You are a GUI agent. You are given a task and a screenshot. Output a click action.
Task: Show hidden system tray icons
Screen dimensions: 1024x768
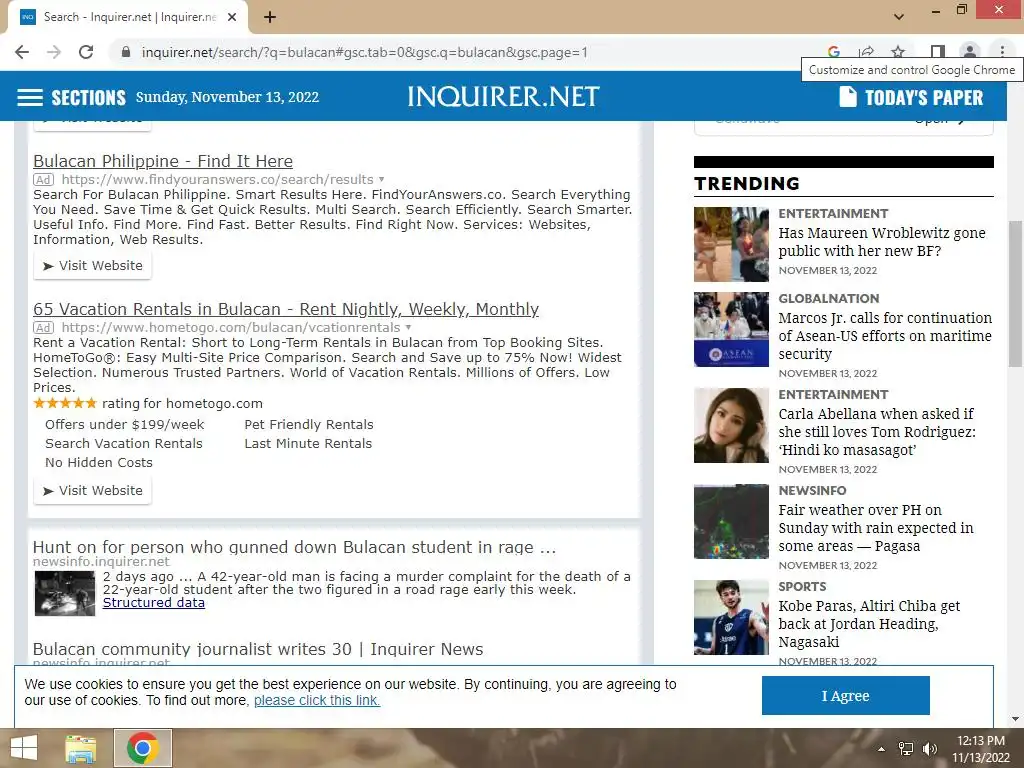tap(882, 749)
